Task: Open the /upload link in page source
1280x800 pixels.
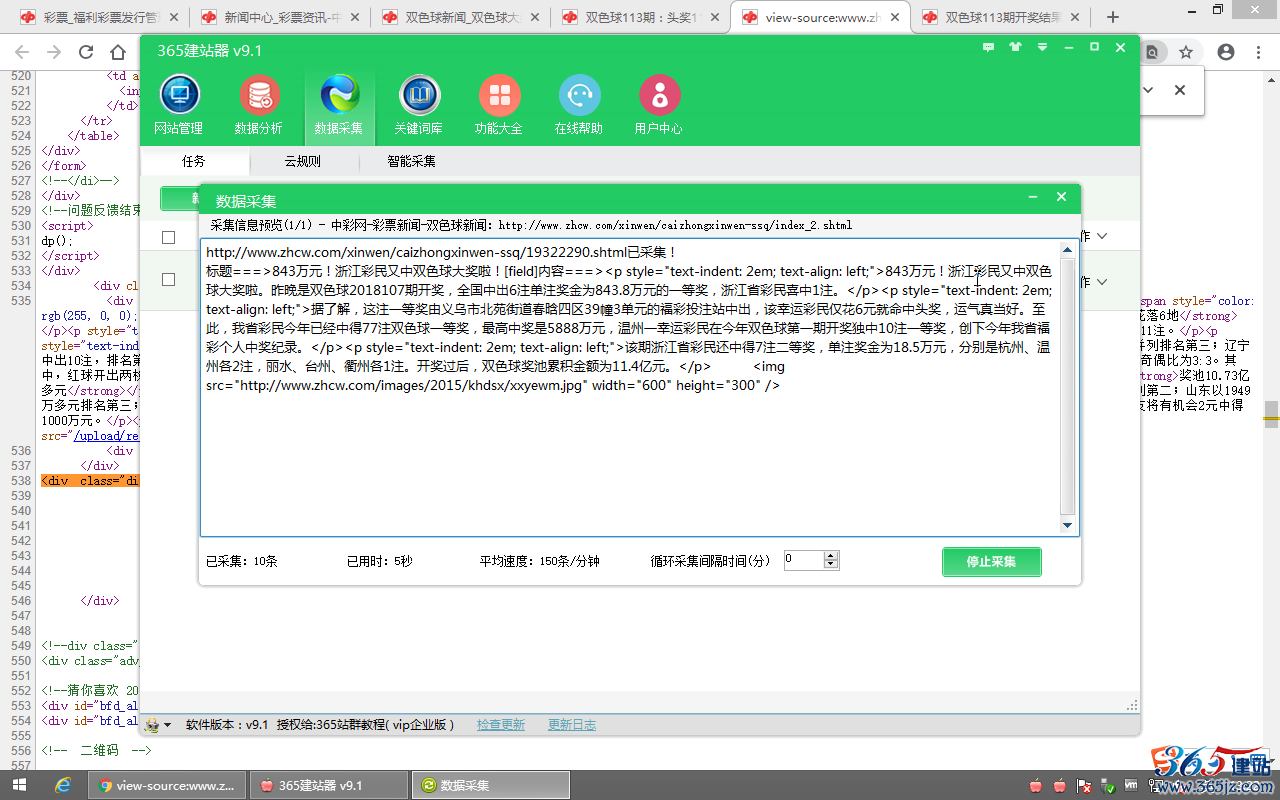Action: [106, 436]
